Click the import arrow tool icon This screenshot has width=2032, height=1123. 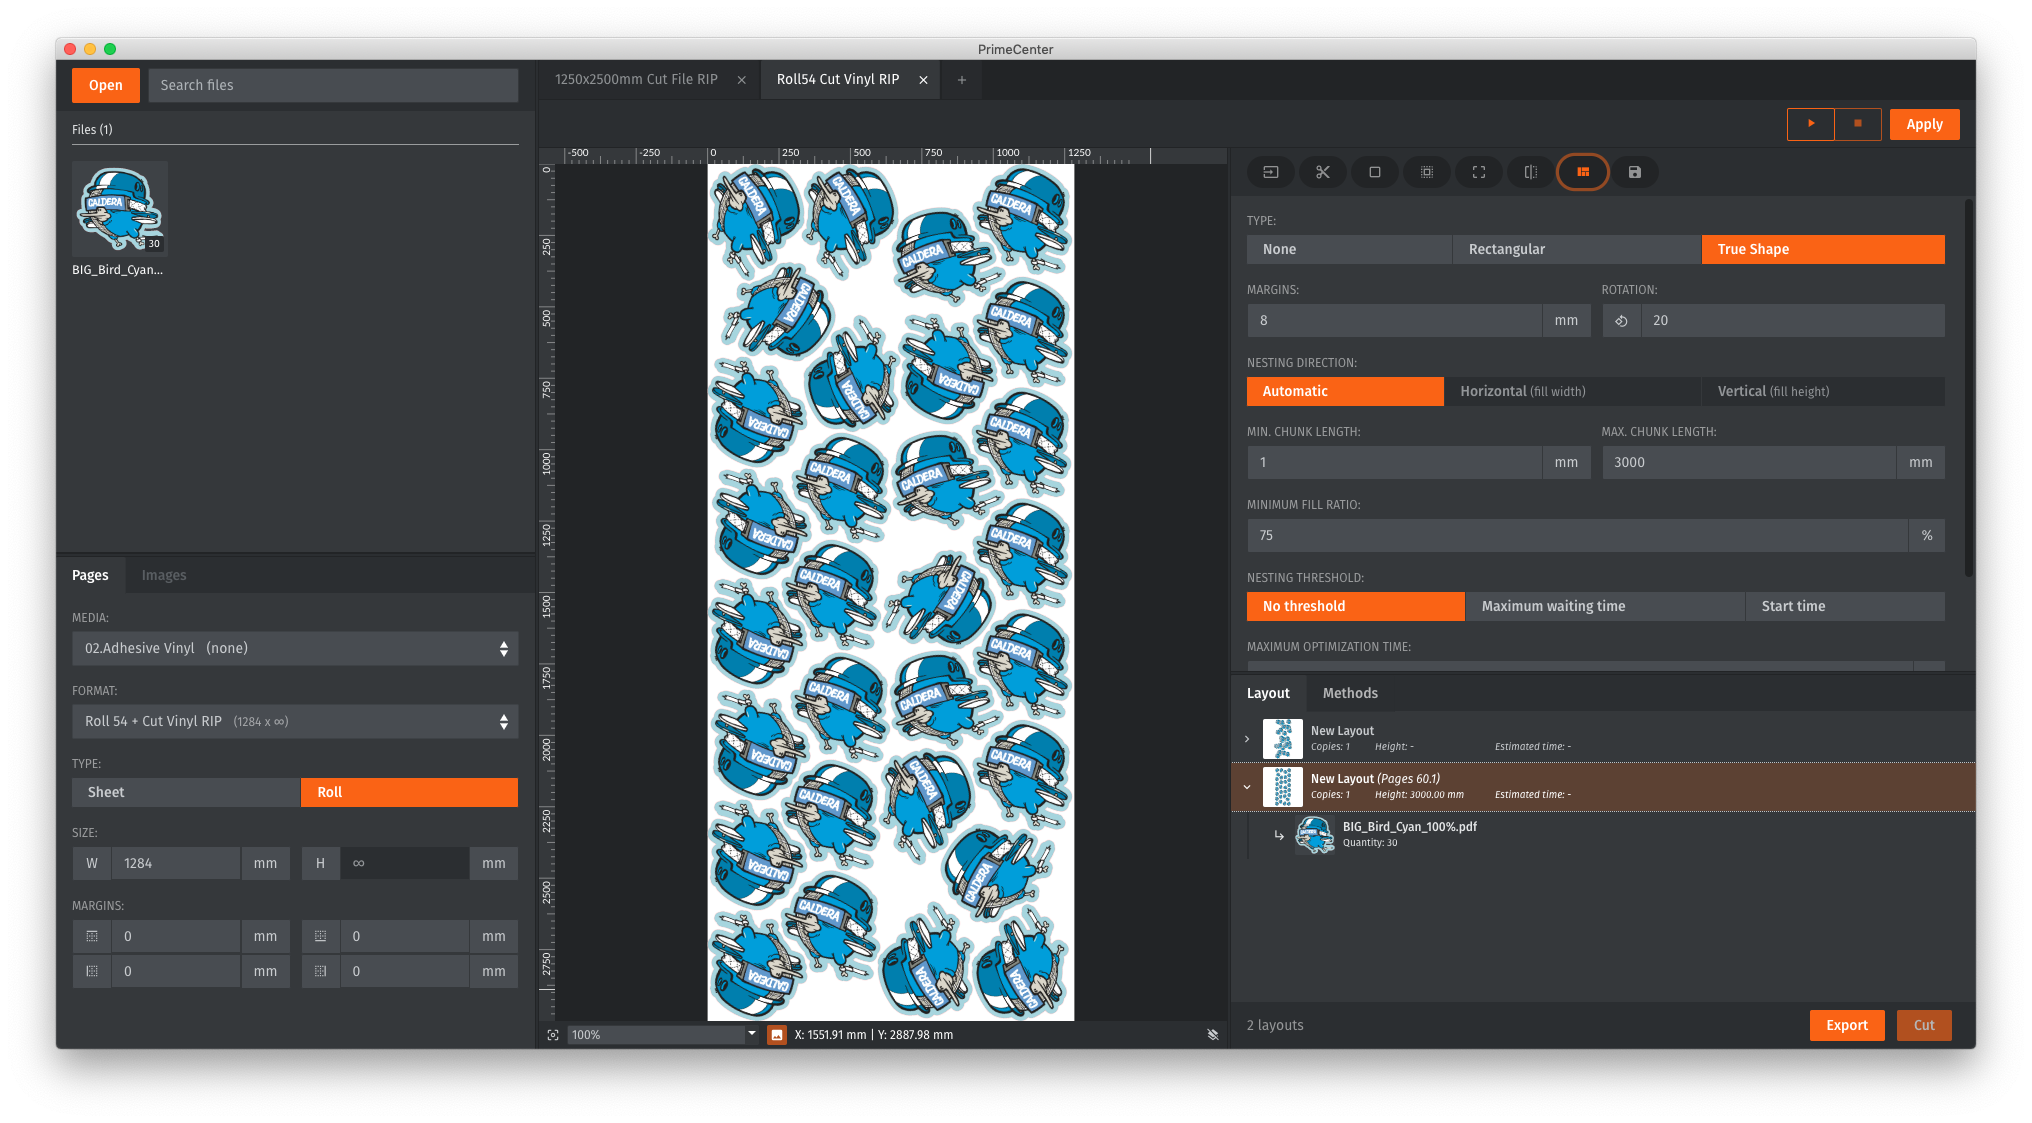[x=1270, y=172]
